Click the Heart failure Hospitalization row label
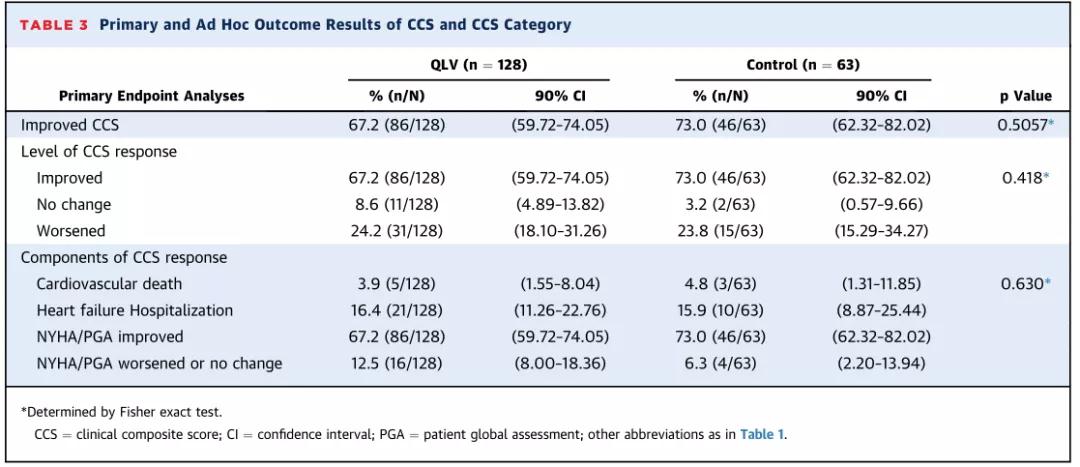This screenshot has width=1080, height=467. [x=137, y=311]
